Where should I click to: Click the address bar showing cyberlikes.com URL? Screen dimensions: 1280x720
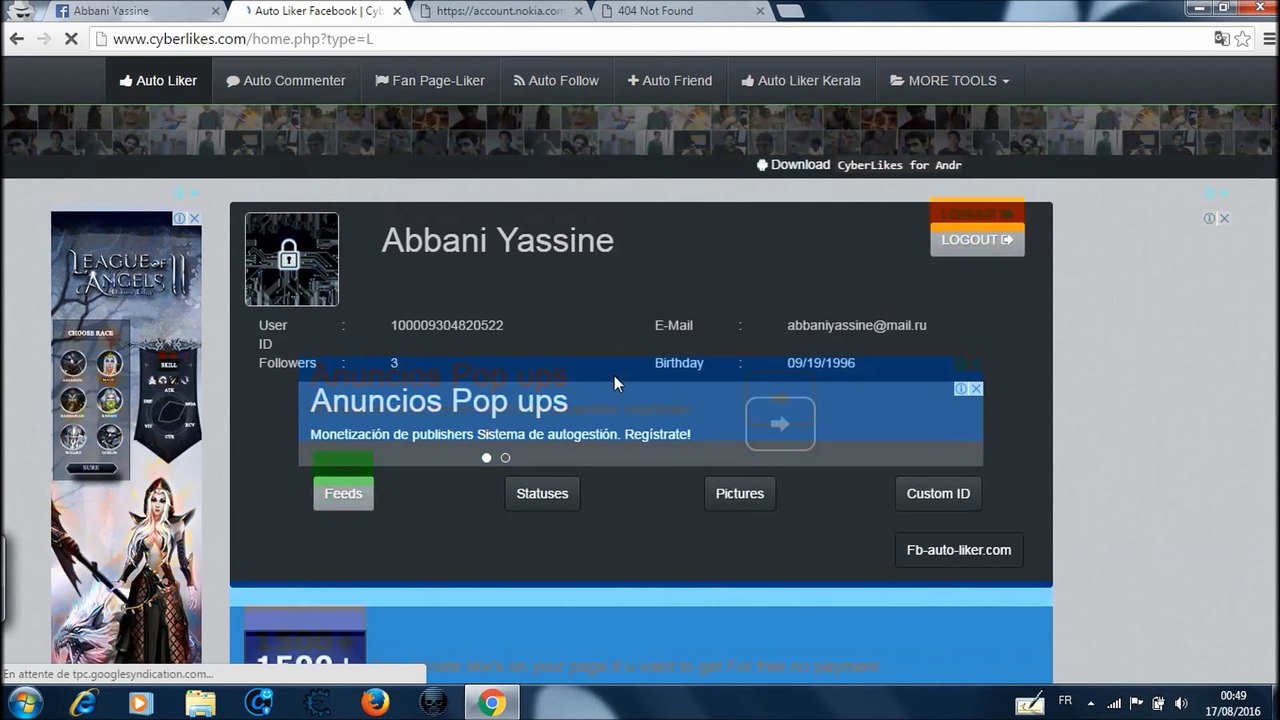coord(650,39)
